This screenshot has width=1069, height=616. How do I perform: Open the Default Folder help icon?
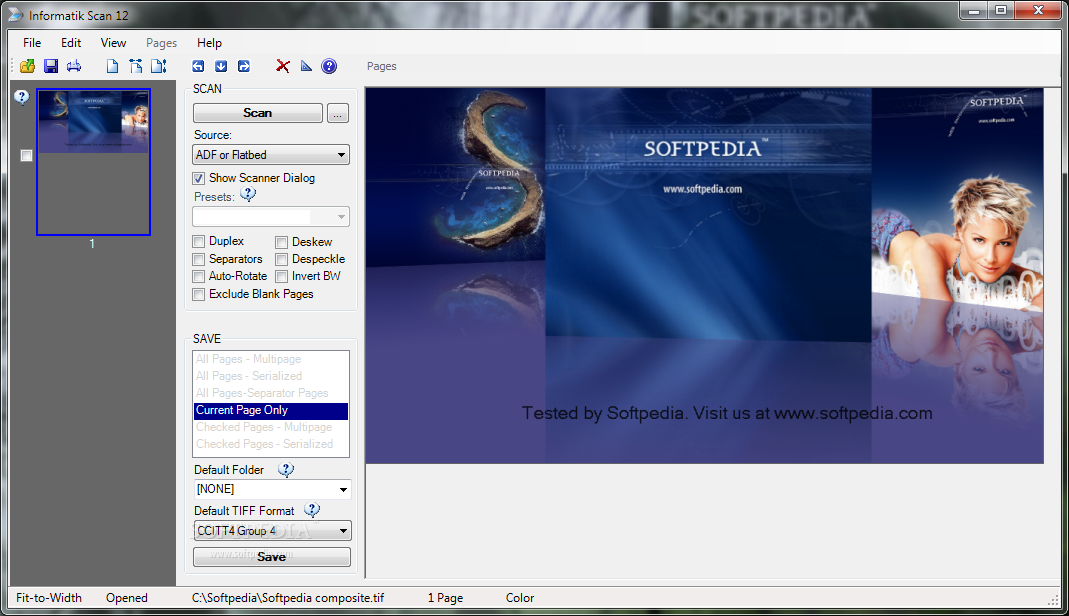[286, 469]
